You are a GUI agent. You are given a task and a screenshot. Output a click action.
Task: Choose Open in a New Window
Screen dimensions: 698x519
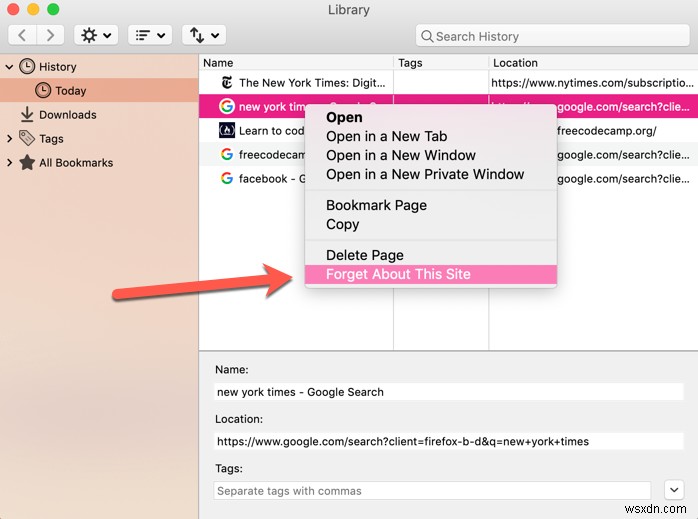pyautogui.click(x=430, y=155)
